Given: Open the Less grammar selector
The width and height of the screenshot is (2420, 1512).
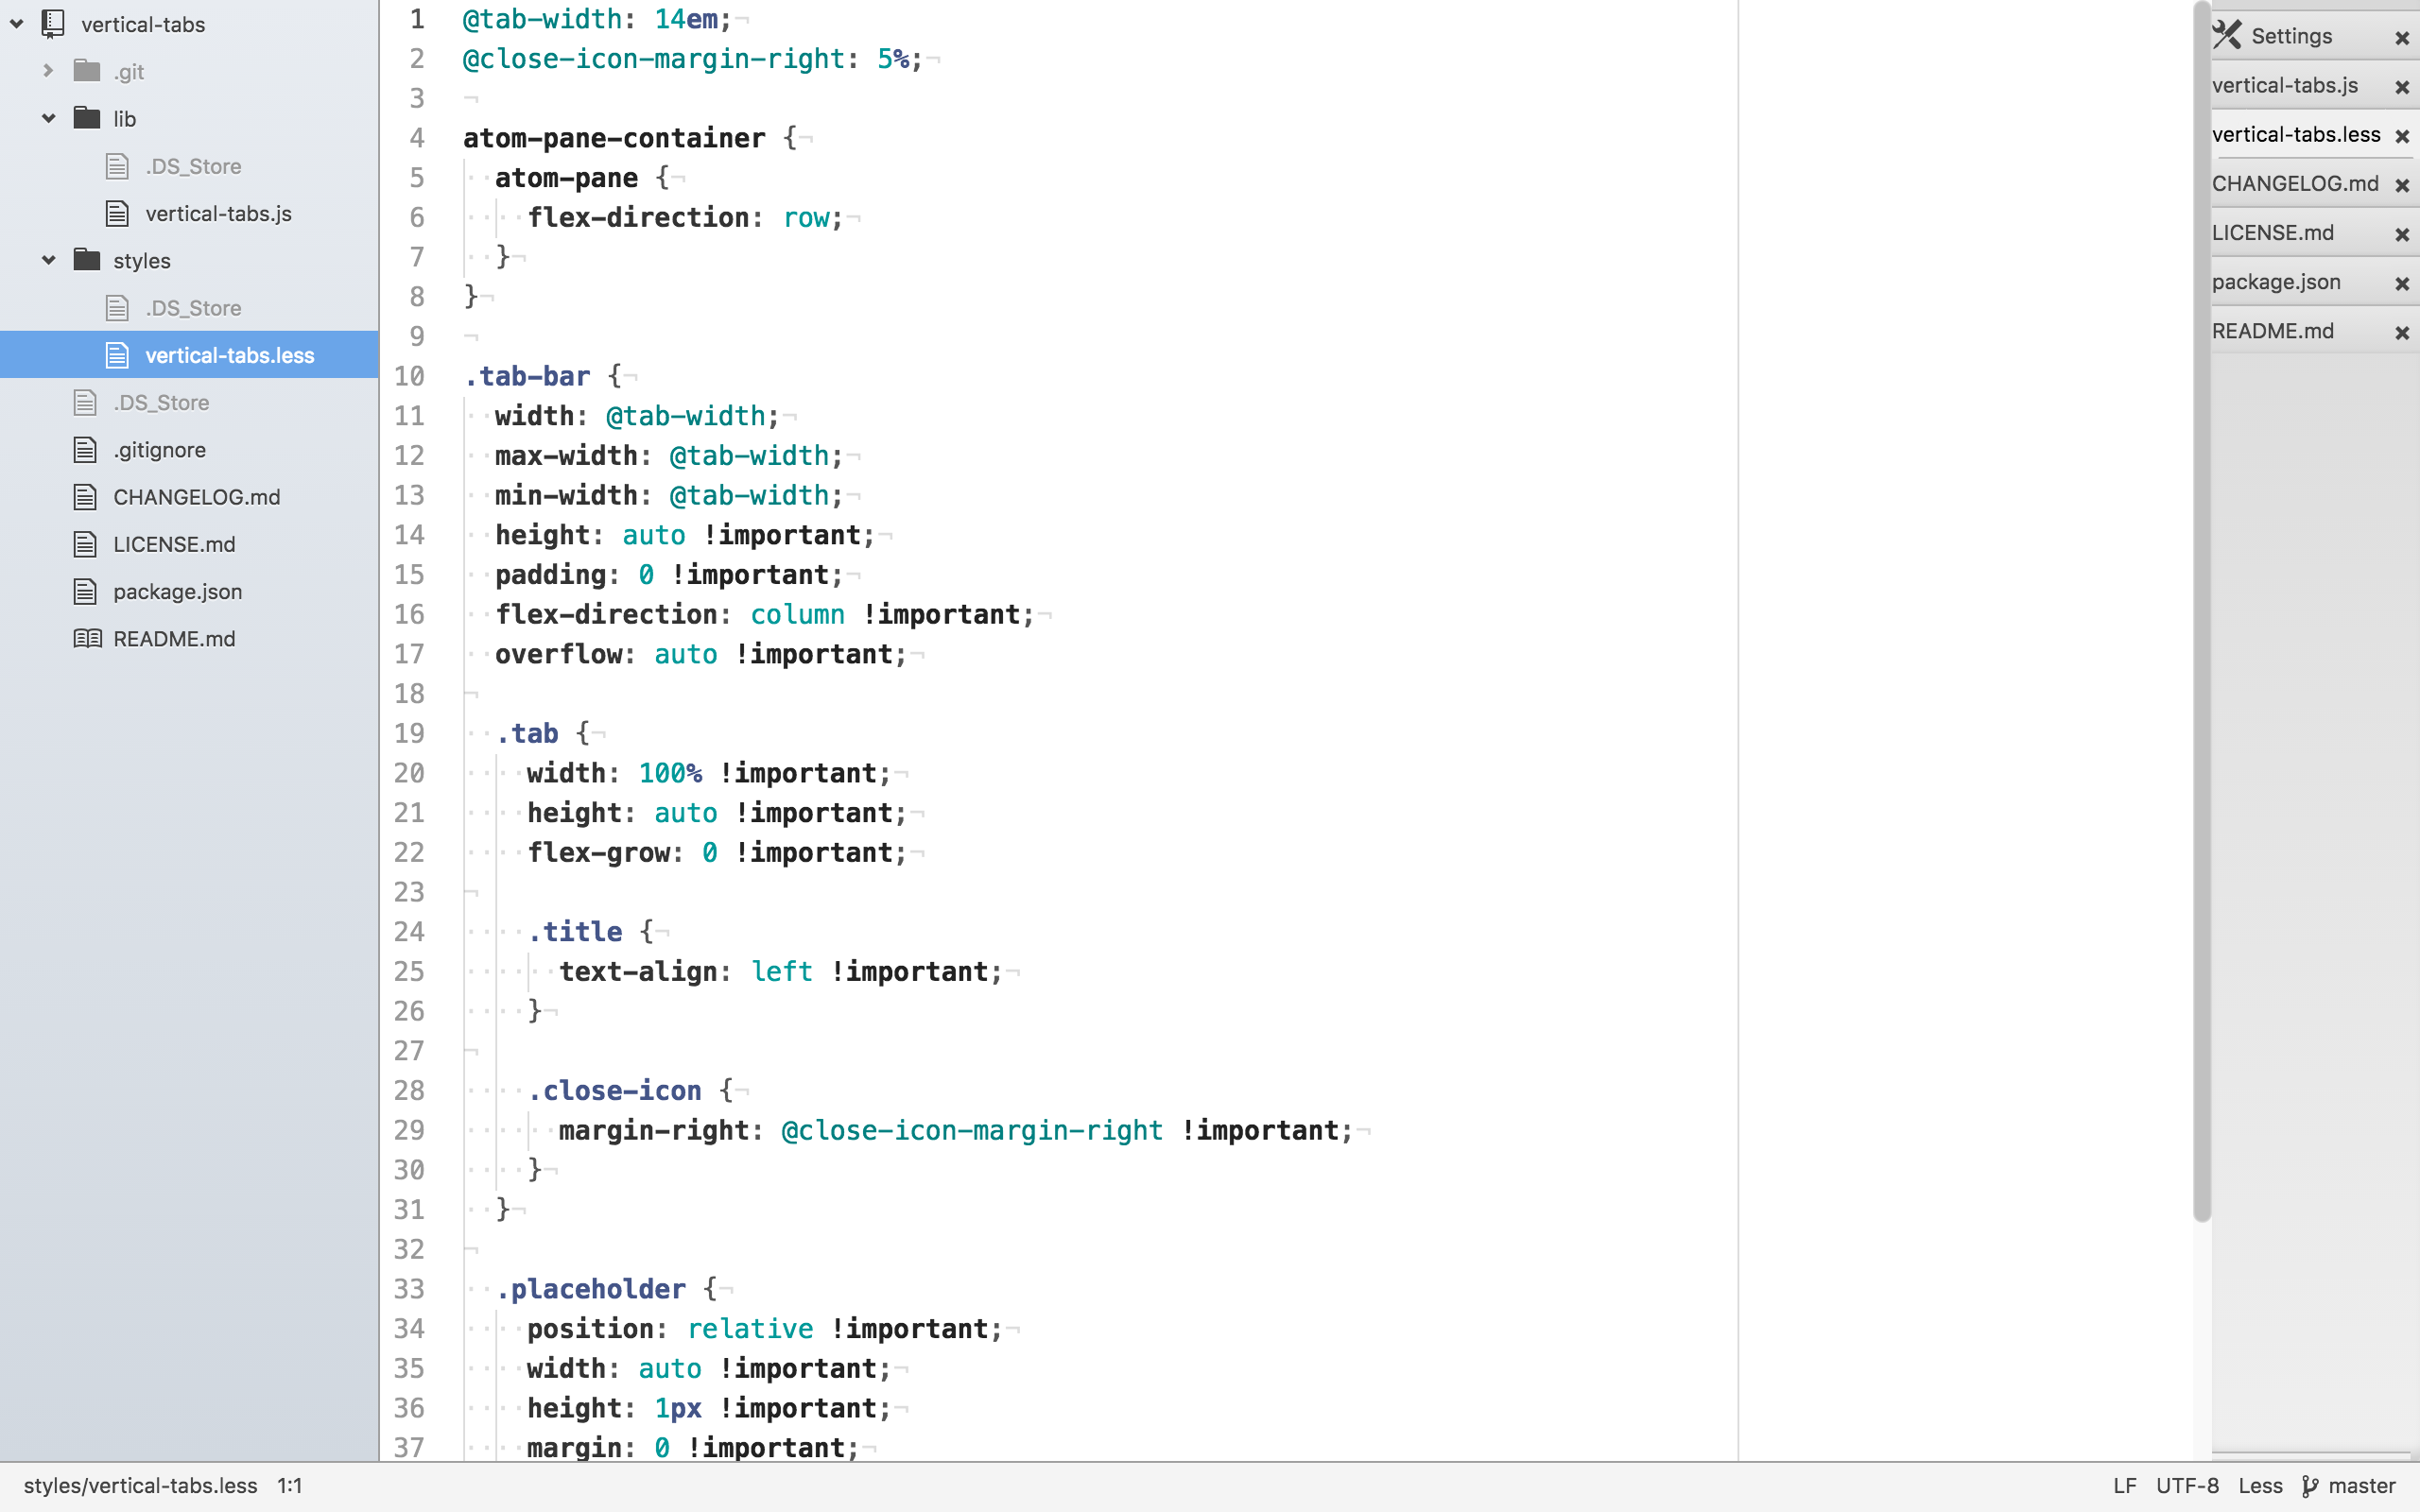Looking at the screenshot, I should pos(2259,1486).
